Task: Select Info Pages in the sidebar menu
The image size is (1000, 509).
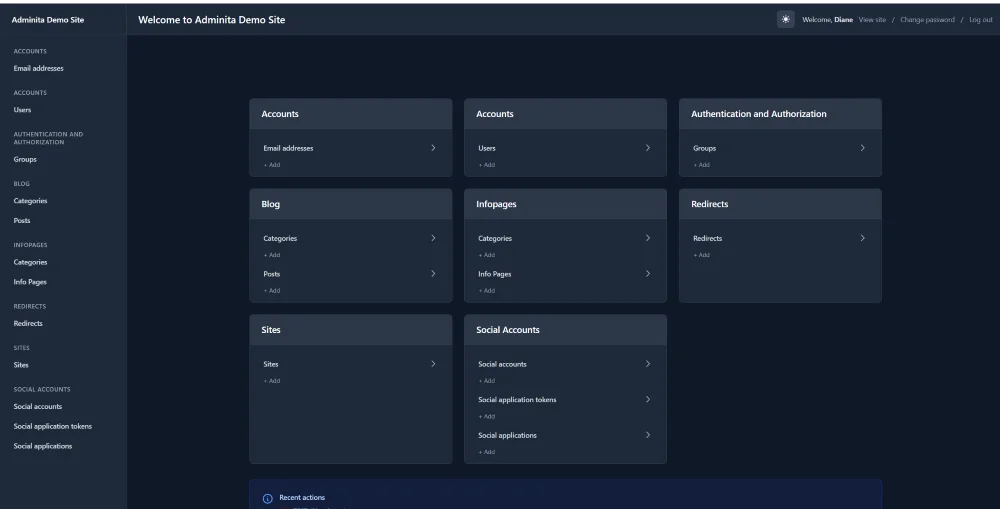Action: click(x=30, y=282)
